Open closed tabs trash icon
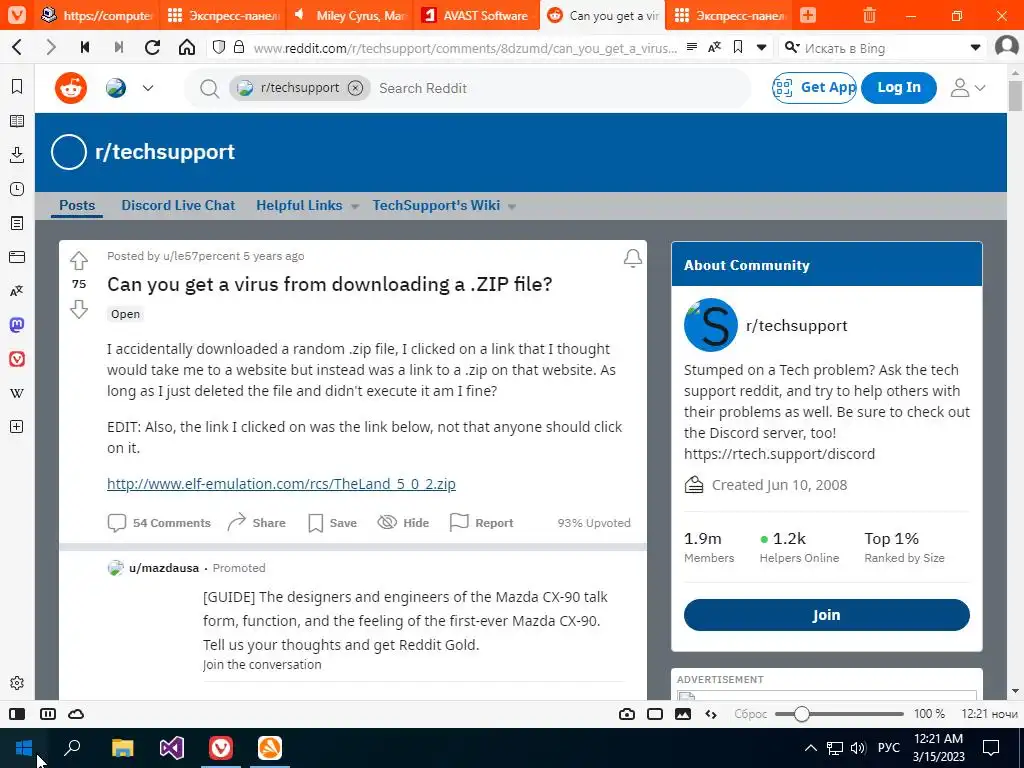 click(869, 15)
